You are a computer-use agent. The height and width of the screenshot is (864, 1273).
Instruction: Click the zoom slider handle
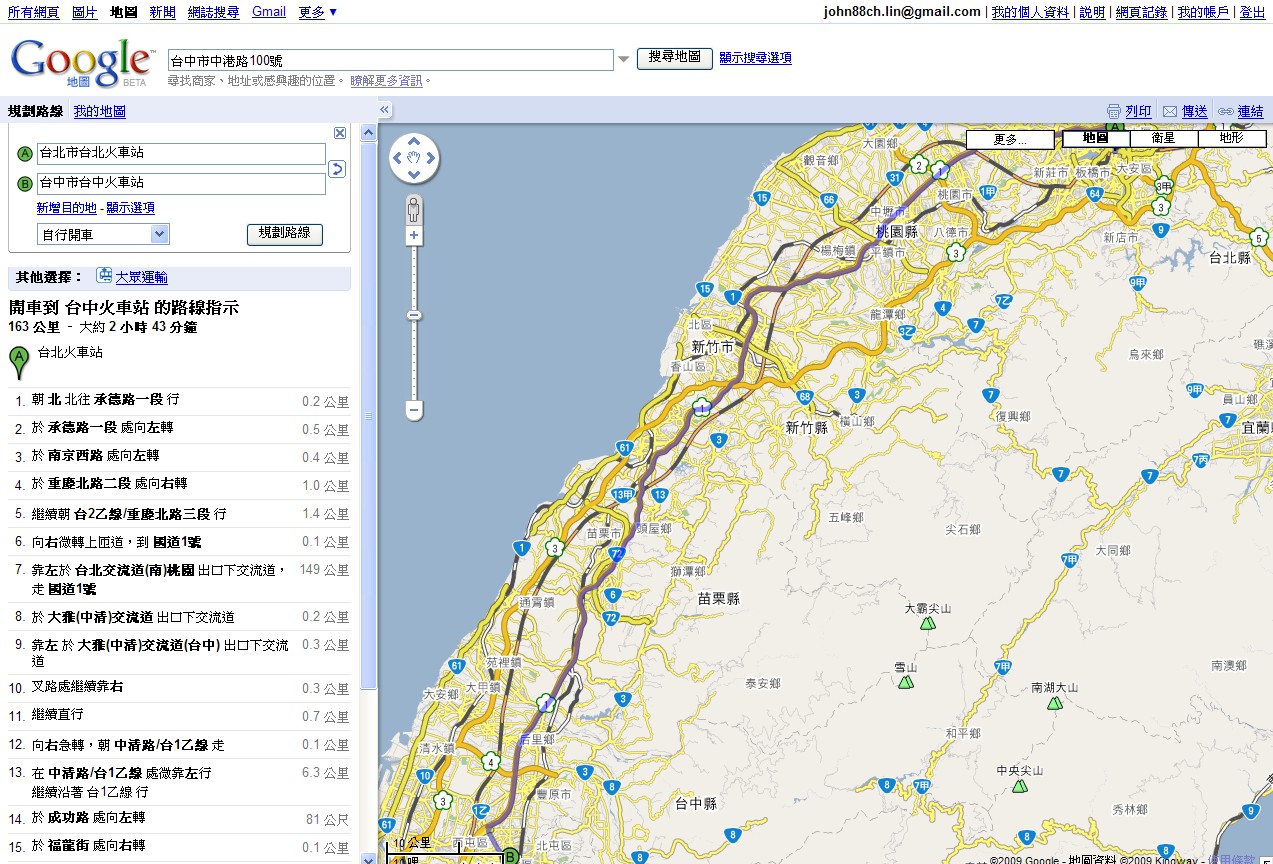pos(414,316)
